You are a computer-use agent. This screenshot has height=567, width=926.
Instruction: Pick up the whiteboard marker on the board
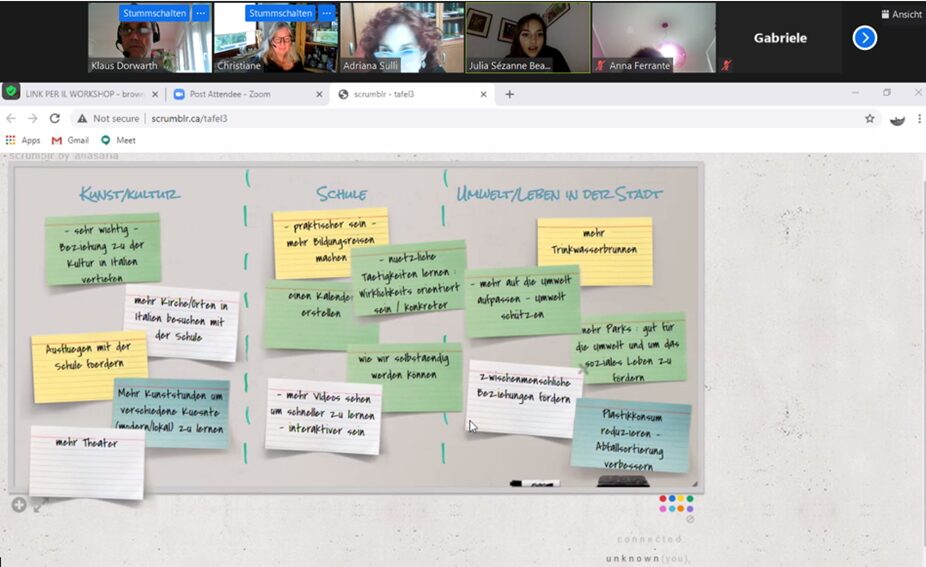click(534, 484)
